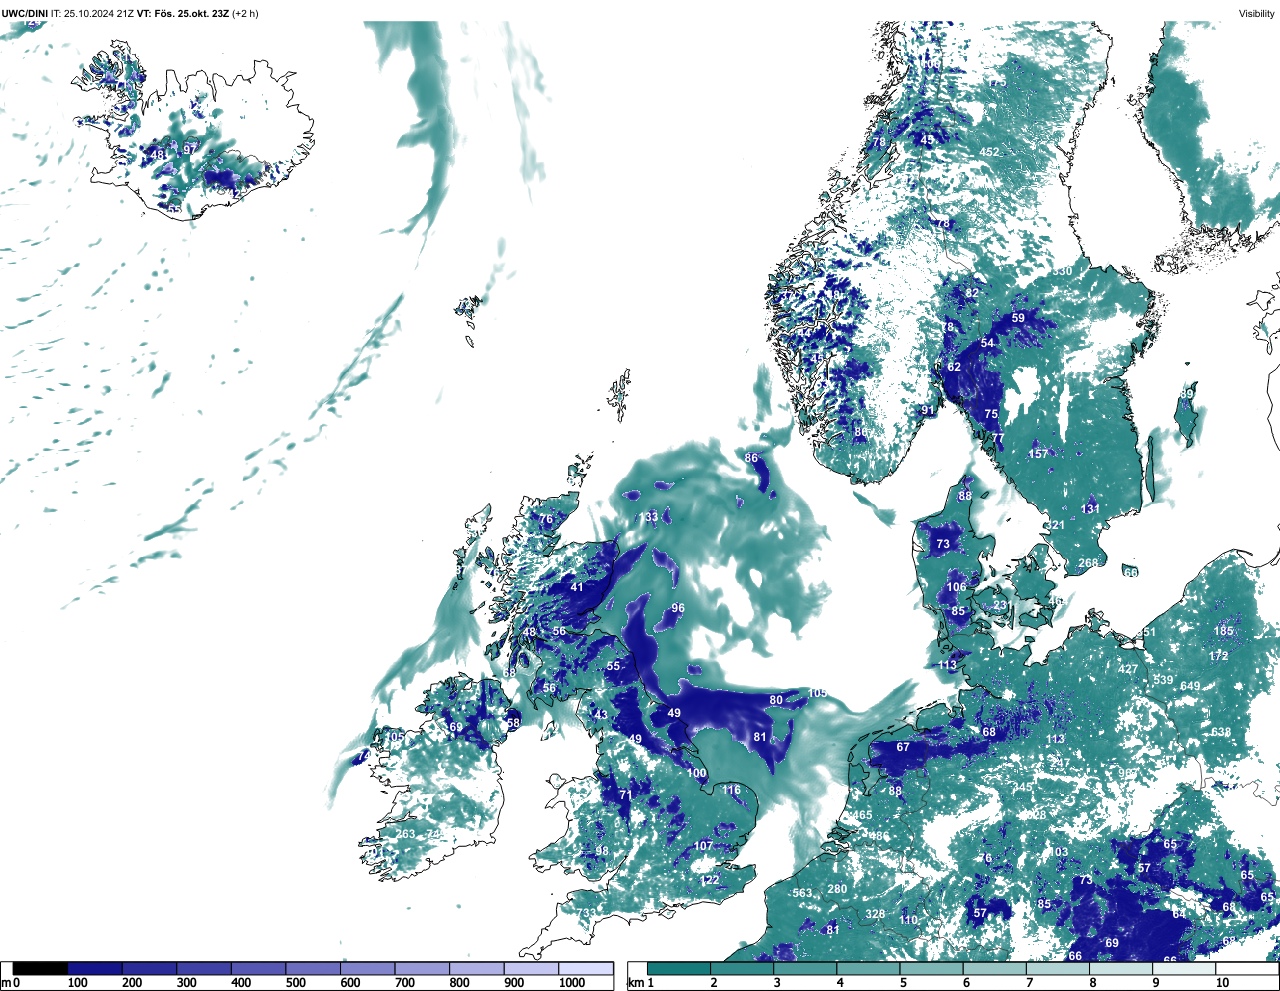Click the "41" value over Scotland

577,587
